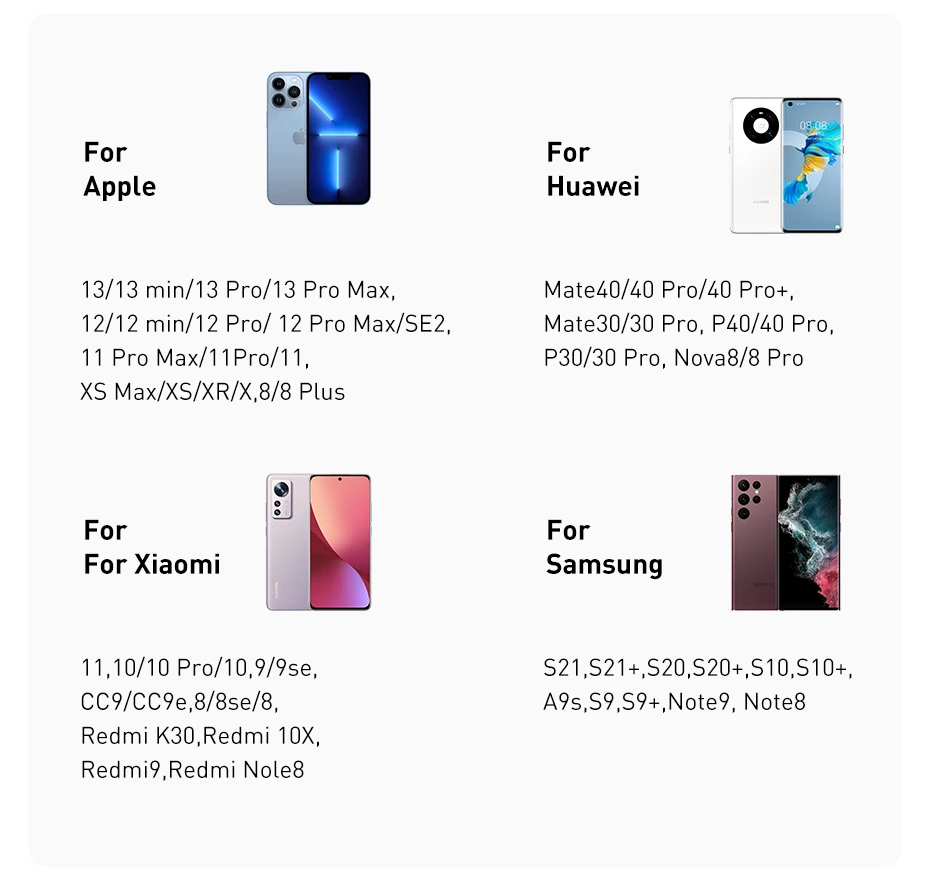Click the burgundy Samsung phone image
Viewport: 930px width, 879px height.
(786, 542)
